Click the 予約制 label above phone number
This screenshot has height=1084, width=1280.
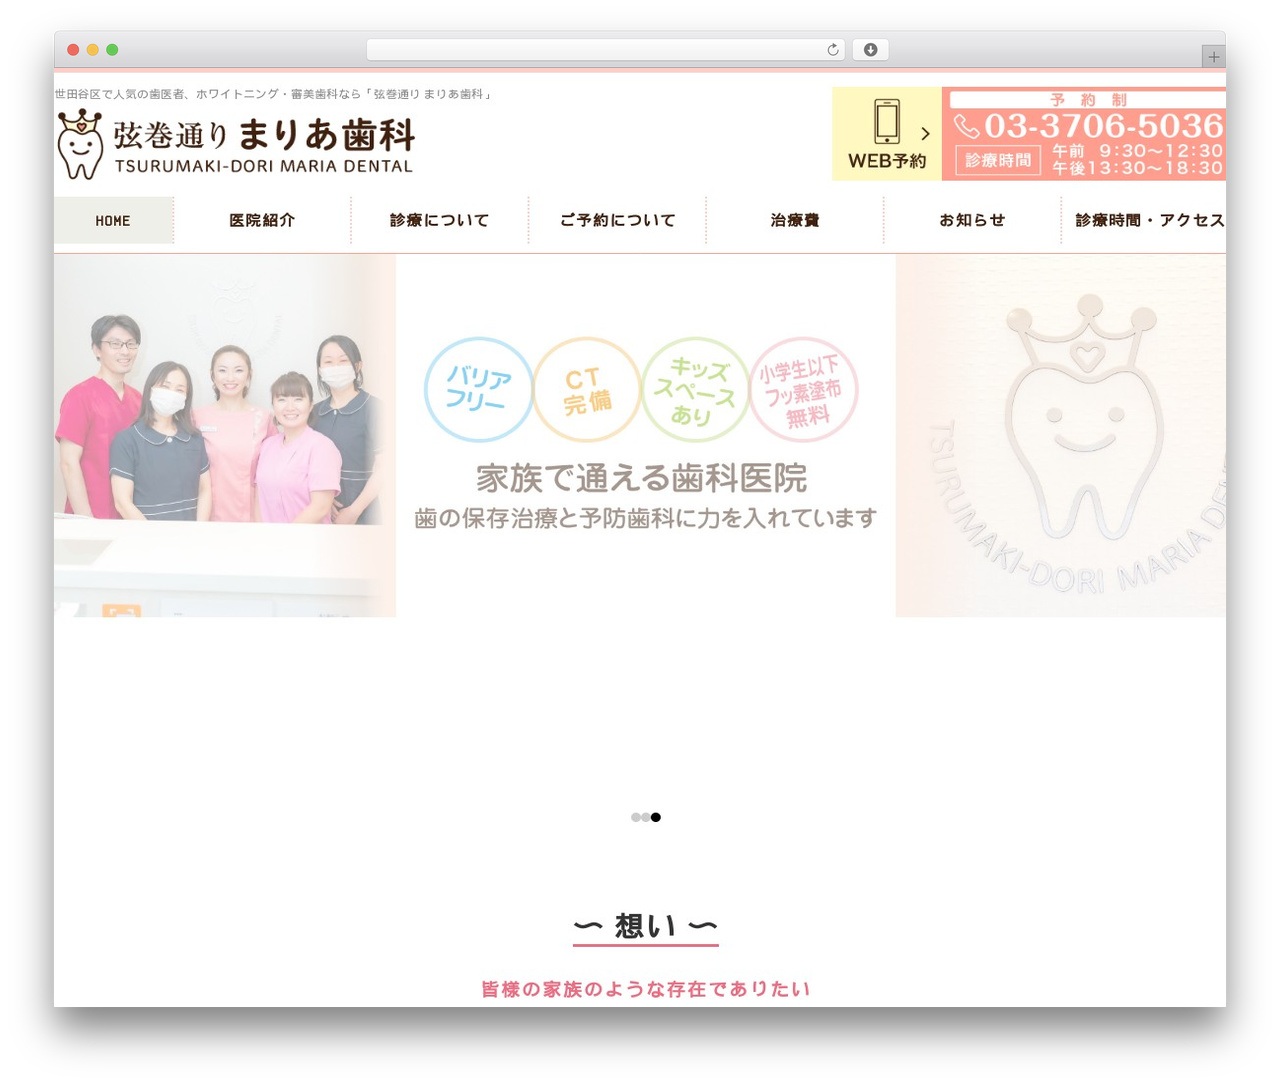1088,100
